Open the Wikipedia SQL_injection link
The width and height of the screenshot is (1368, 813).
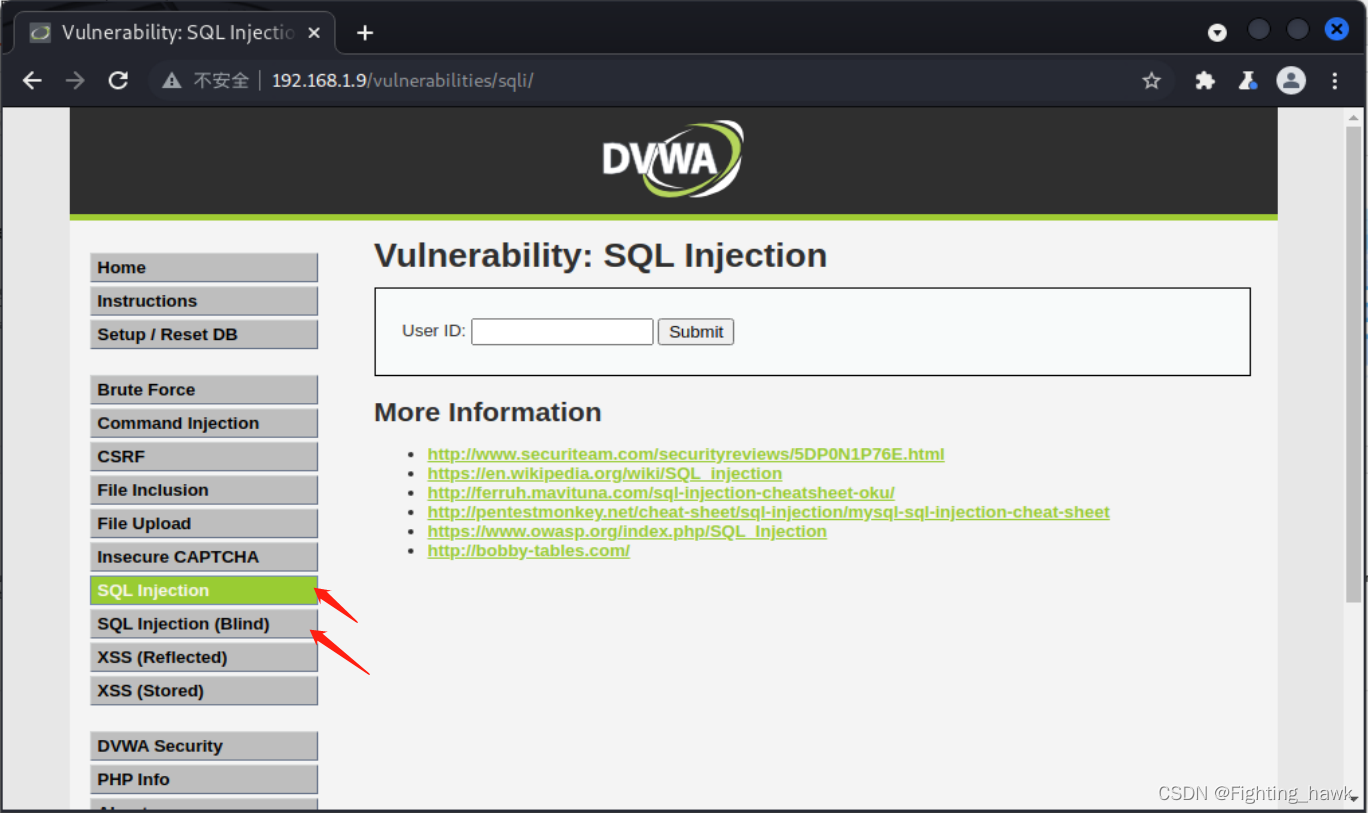click(604, 474)
